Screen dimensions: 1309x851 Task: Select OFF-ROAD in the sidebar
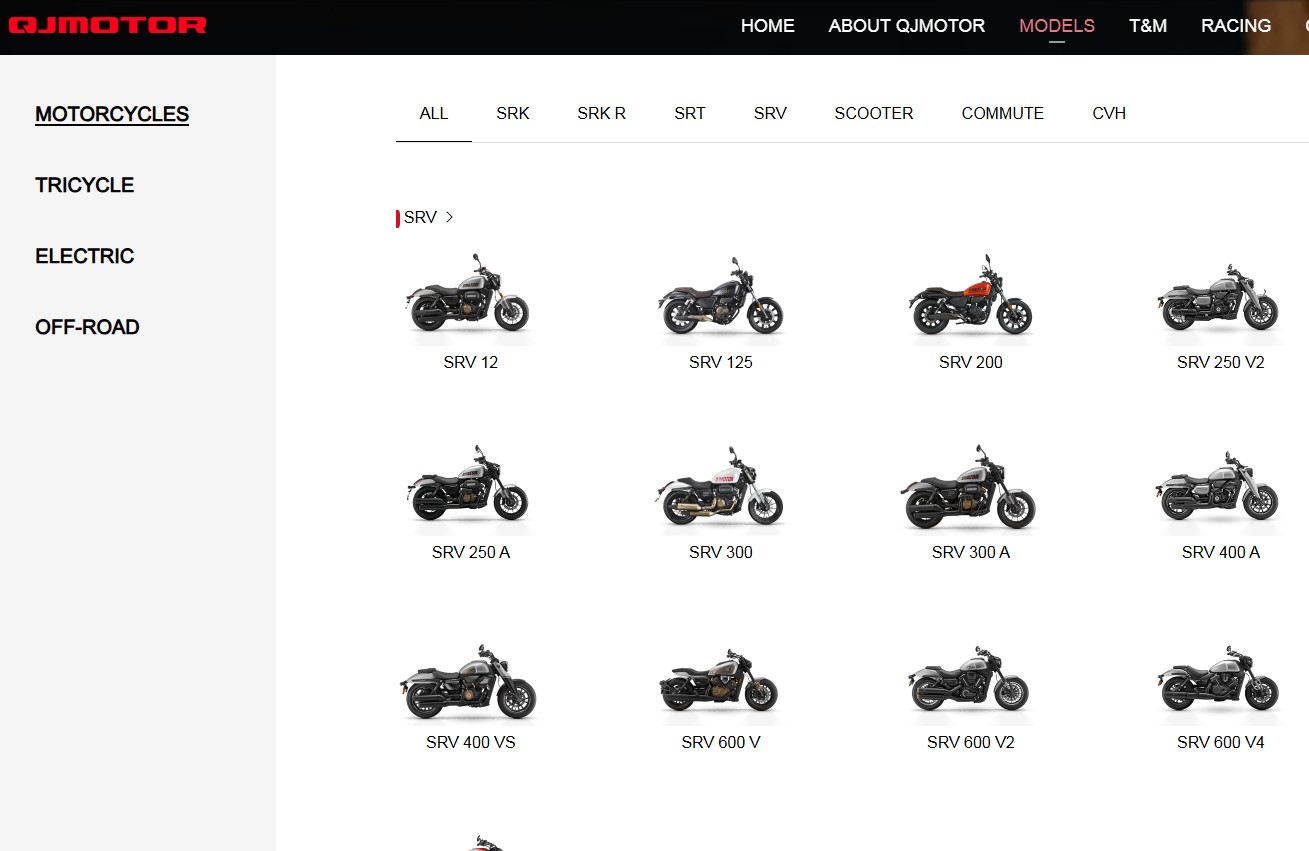coord(87,327)
